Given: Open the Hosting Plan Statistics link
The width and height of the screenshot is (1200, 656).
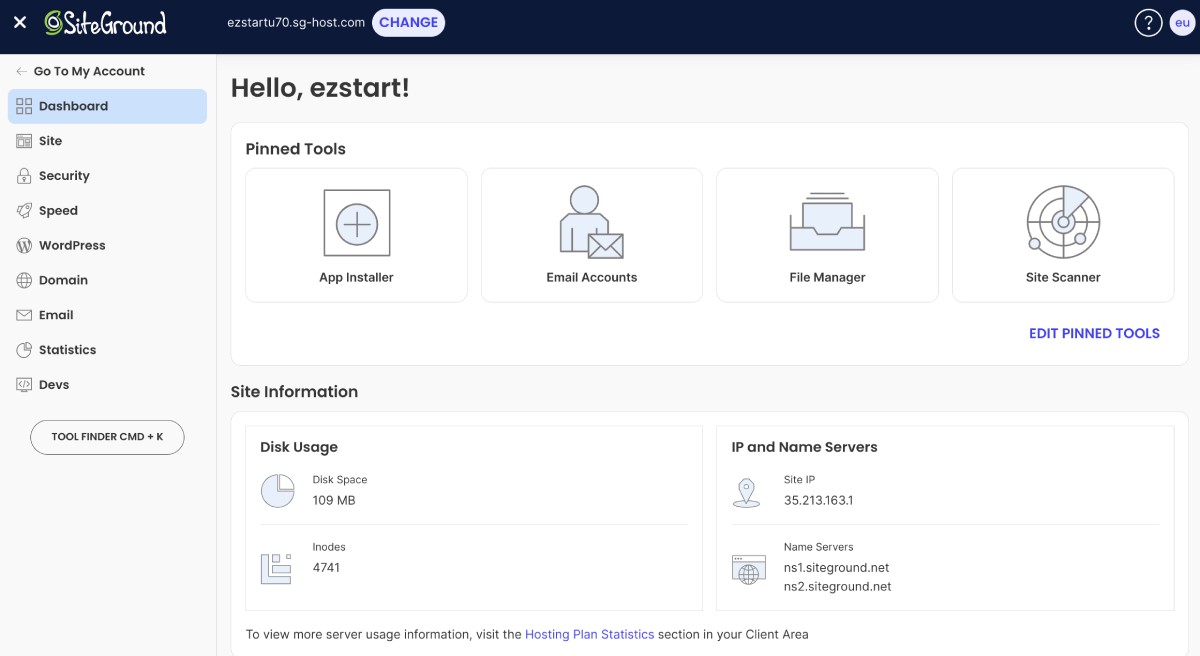Looking at the screenshot, I should [589, 634].
